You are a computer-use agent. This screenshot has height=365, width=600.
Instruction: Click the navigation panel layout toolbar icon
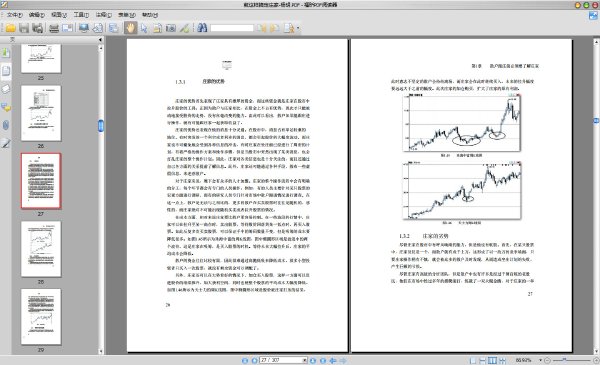pyautogui.click(x=114, y=28)
